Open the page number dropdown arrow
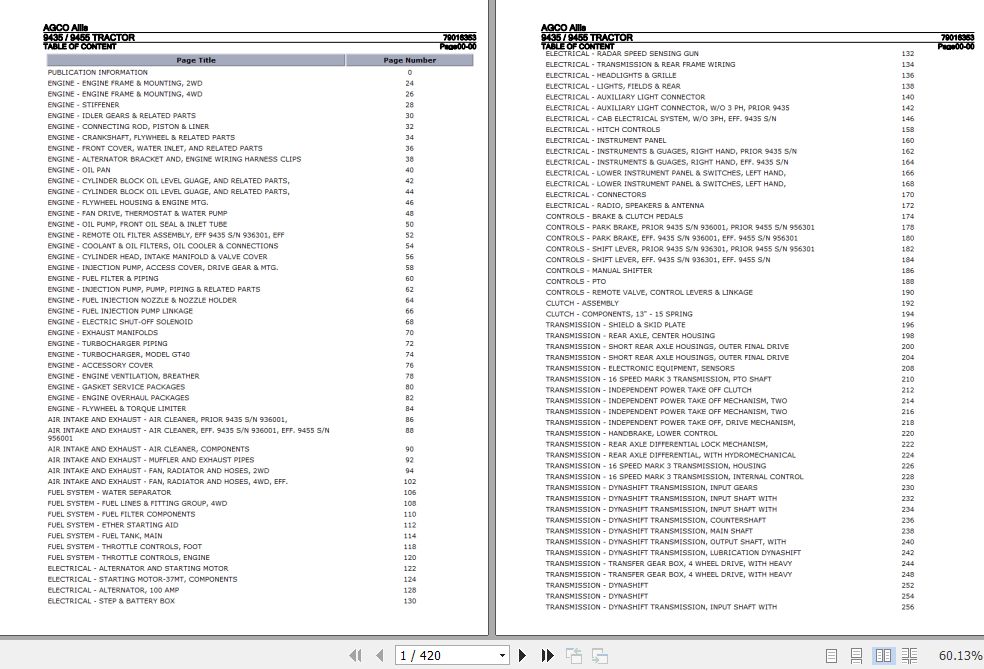The width and height of the screenshot is (984, 669). pyautogui.click(x=502, y=656)
